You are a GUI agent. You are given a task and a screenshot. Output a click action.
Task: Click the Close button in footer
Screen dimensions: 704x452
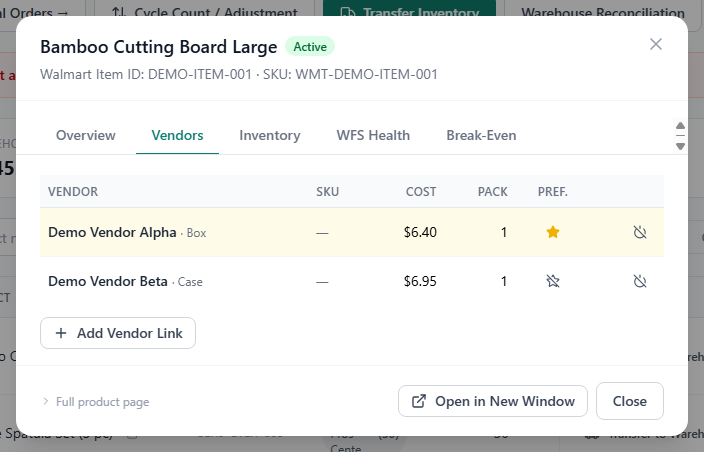tap(629, 401)
